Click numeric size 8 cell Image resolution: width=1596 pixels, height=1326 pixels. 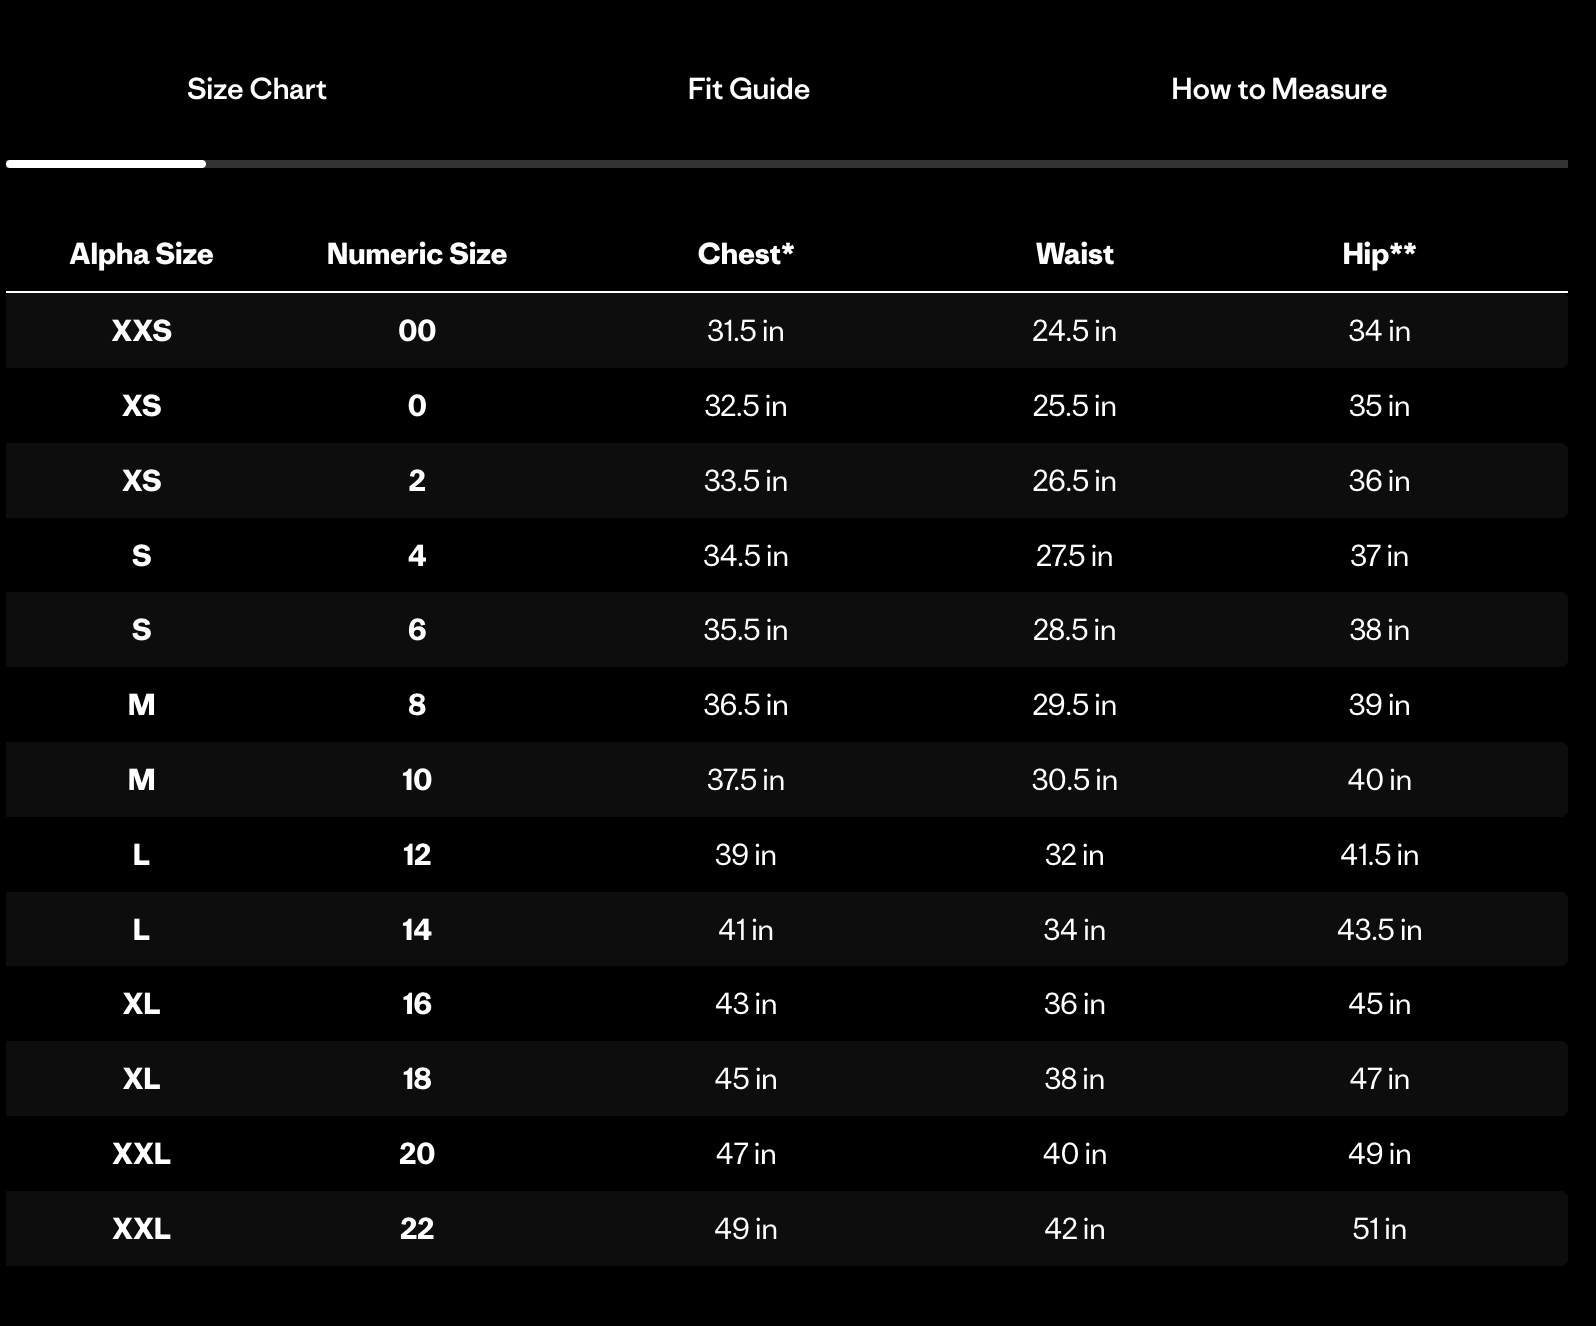tap(417, 705)
